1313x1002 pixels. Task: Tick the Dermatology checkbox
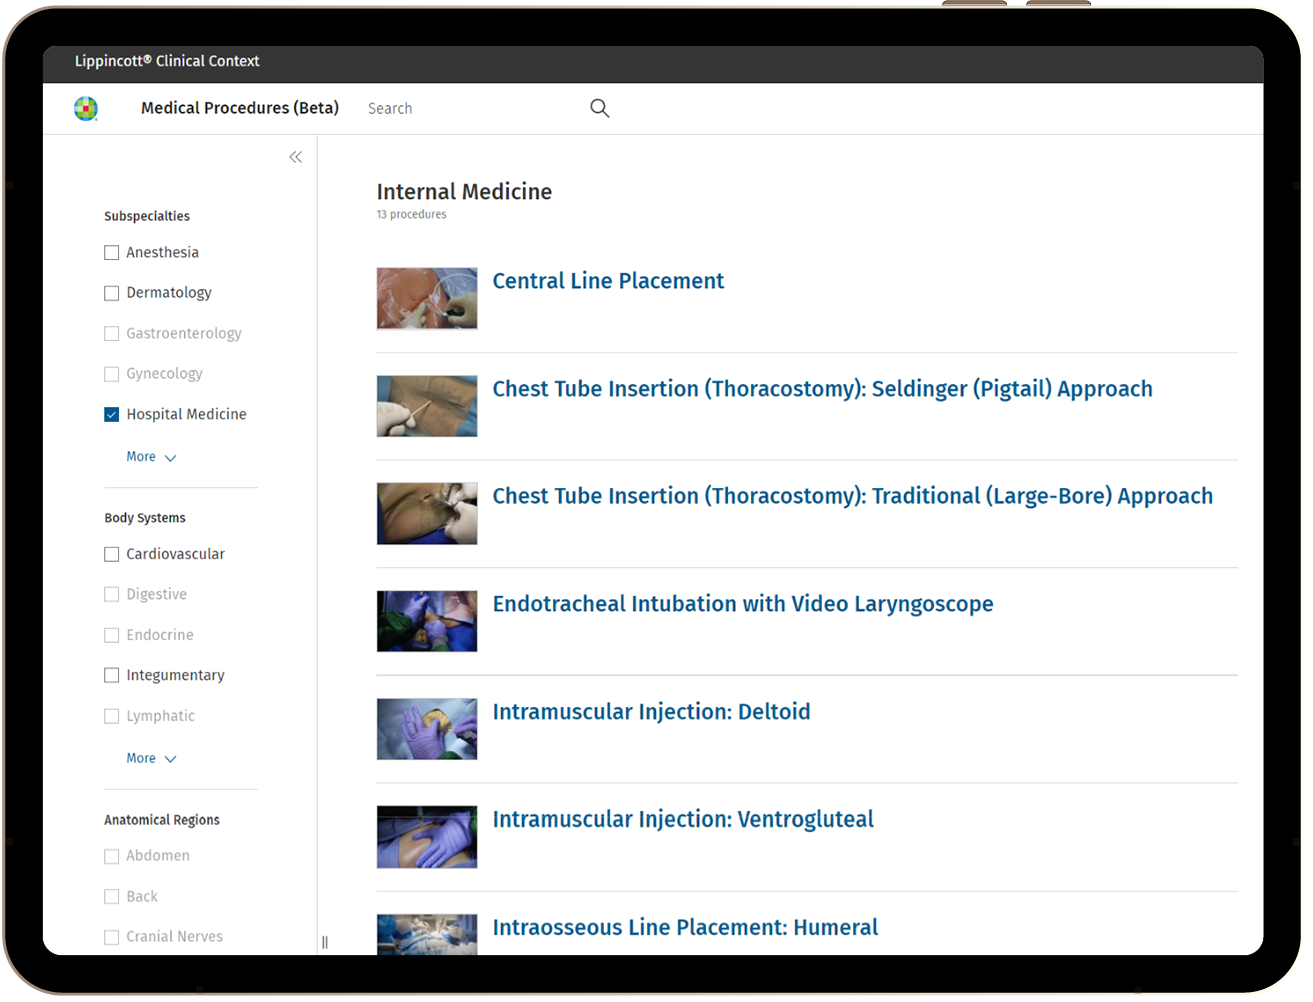[112, 293]
